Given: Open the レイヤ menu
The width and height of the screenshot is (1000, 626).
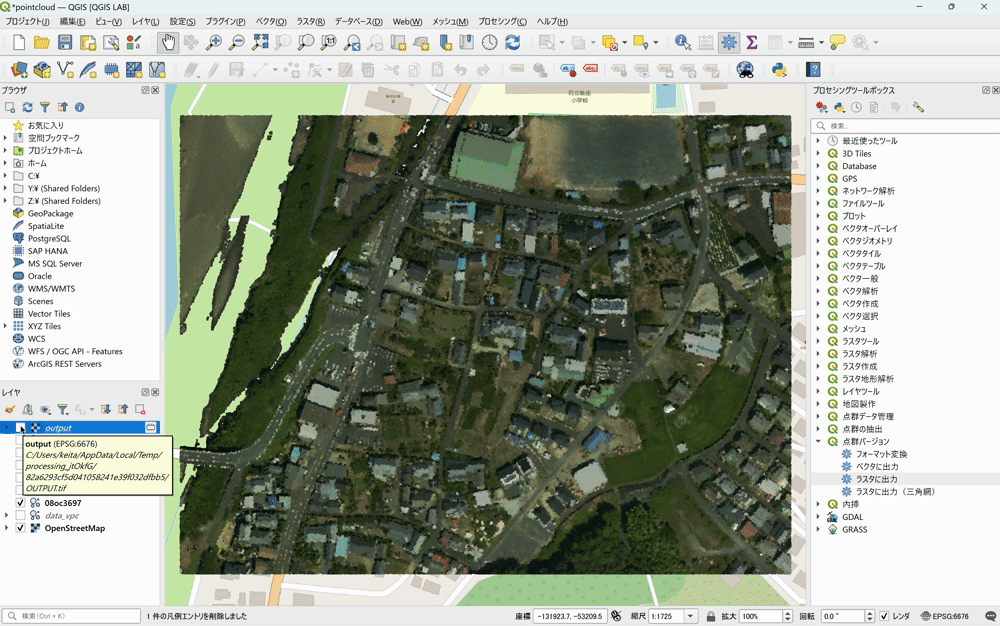Looking at the screenshot, I should coord(145,21).
